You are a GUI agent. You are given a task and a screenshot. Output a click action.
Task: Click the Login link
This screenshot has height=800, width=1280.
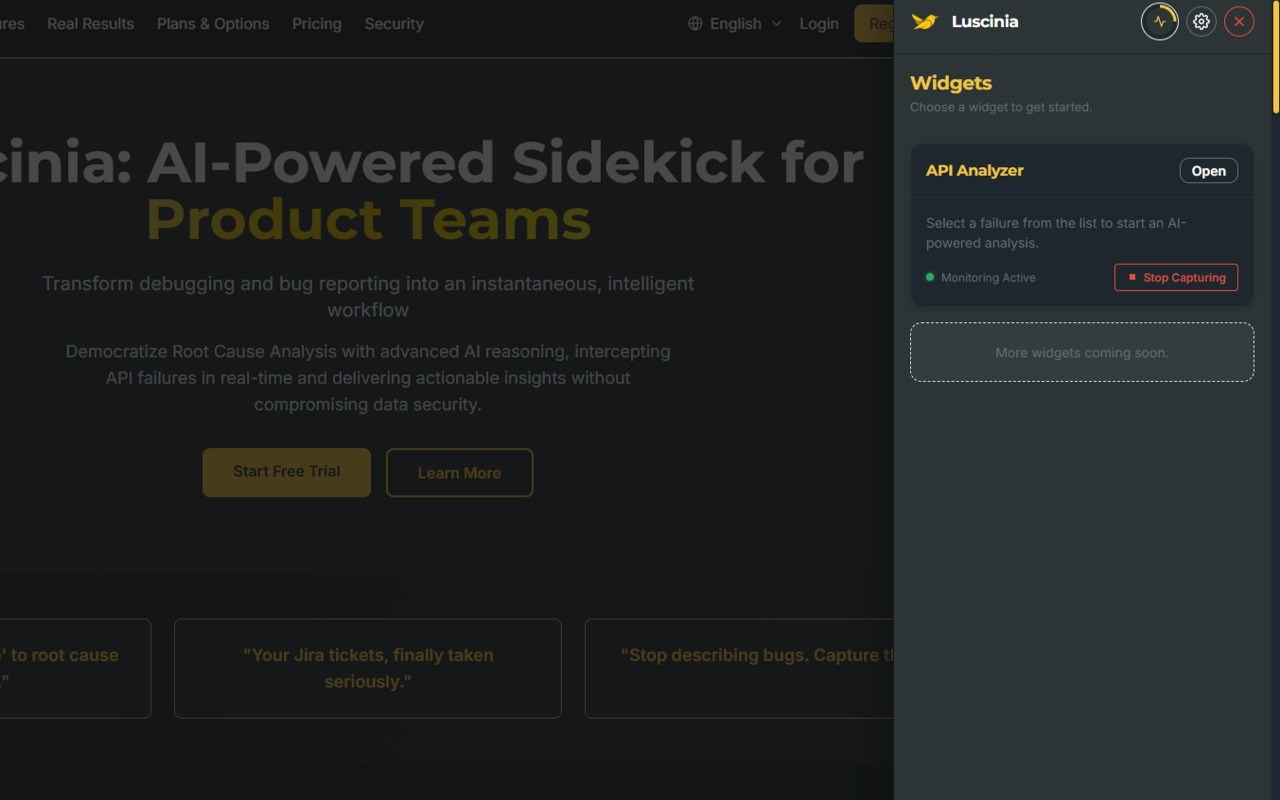pyautogui.click(x=819, y=23)
